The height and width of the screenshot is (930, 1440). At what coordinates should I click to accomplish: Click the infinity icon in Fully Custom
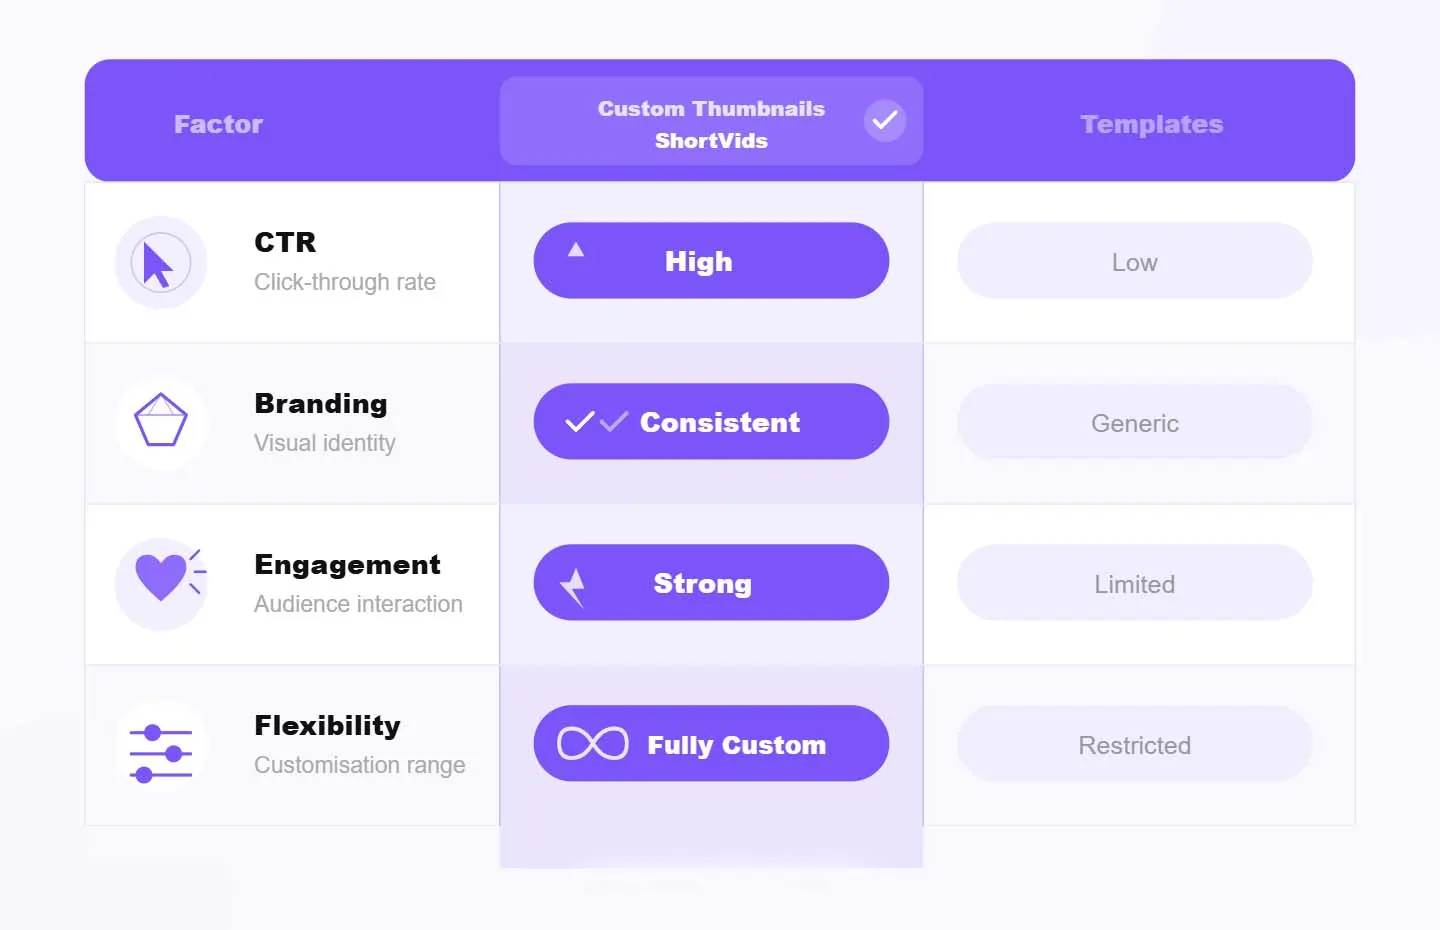[593, 744]
